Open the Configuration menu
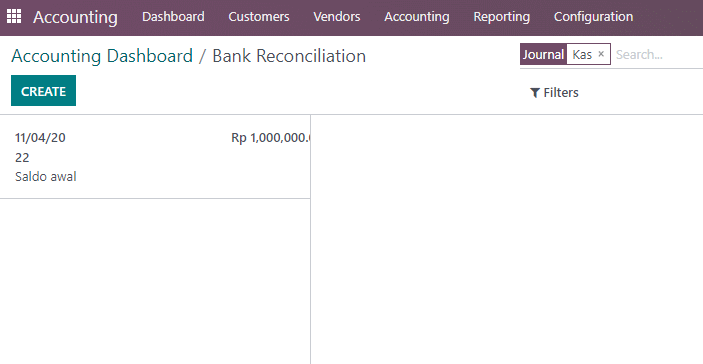Viewport: 703px width, 364px height. (x=593, y=17)
